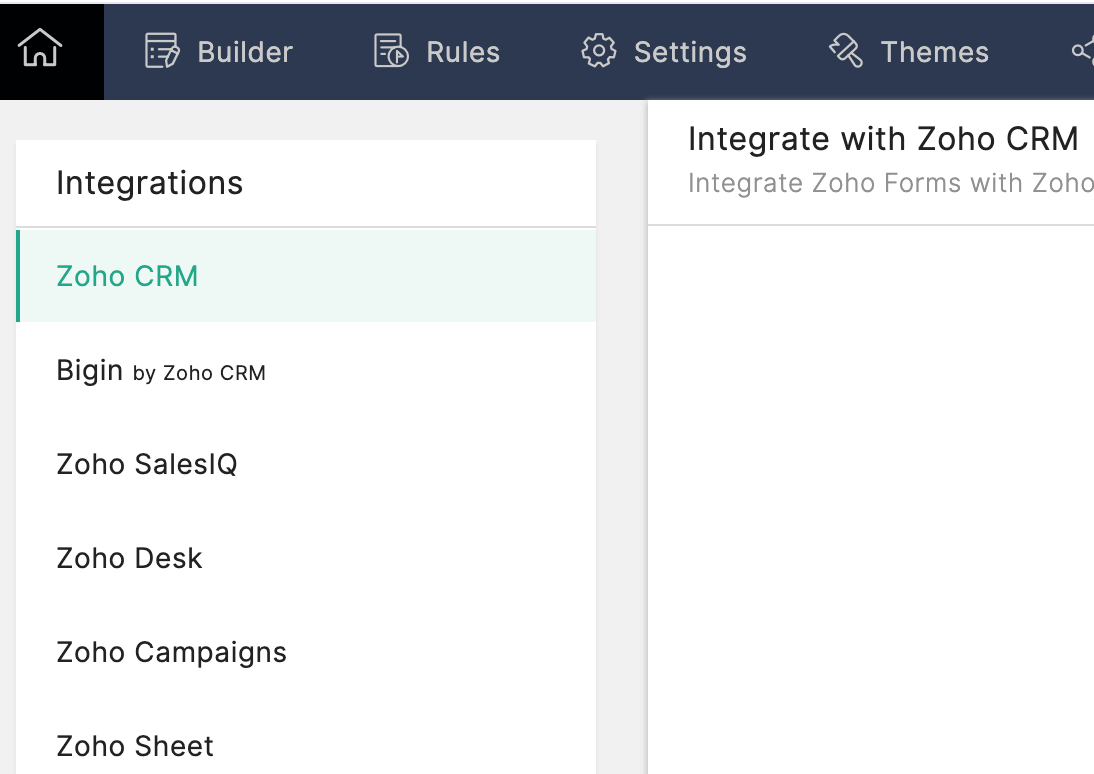
Task: Select Zoho CRM integration
Action: coord(306,276)
